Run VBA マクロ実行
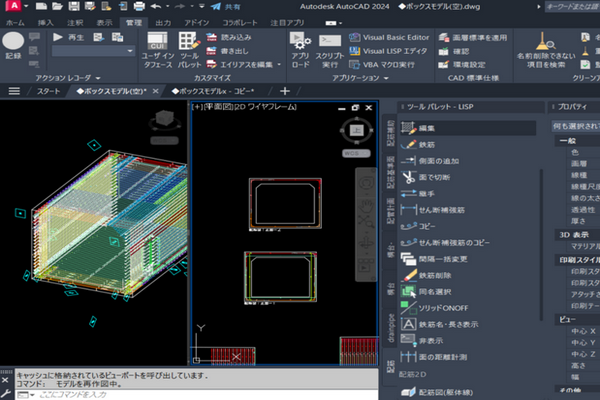The width and height of the screenshot is (600, 400). [382, 65]
